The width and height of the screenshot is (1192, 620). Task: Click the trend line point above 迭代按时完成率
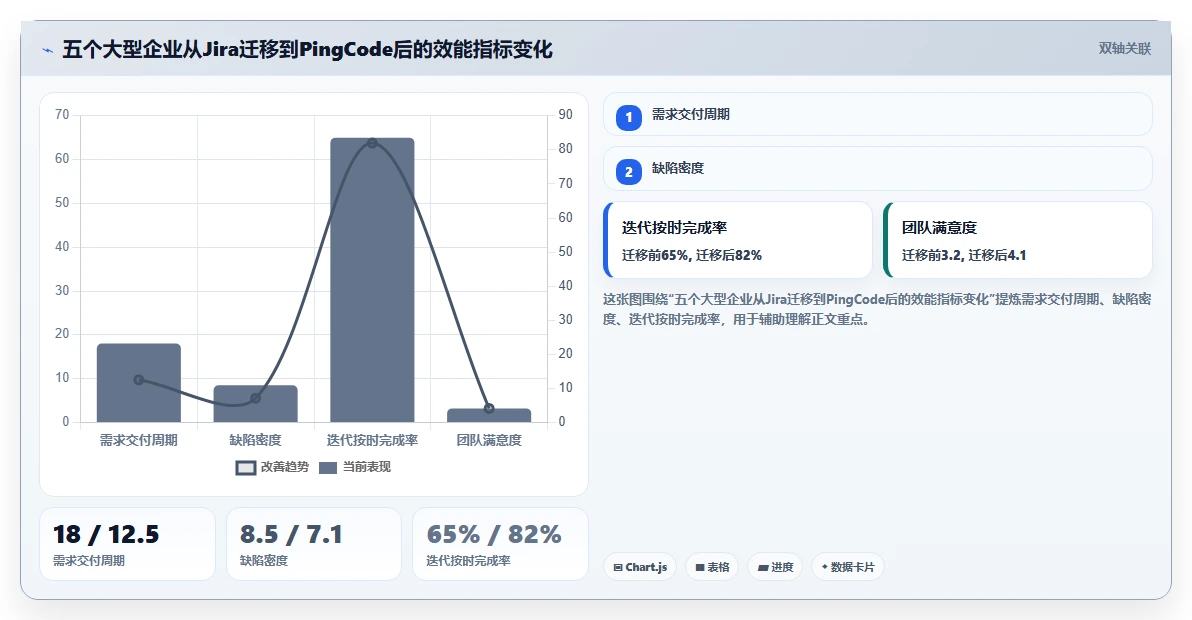pyautogui.click(x=372, y=143)
